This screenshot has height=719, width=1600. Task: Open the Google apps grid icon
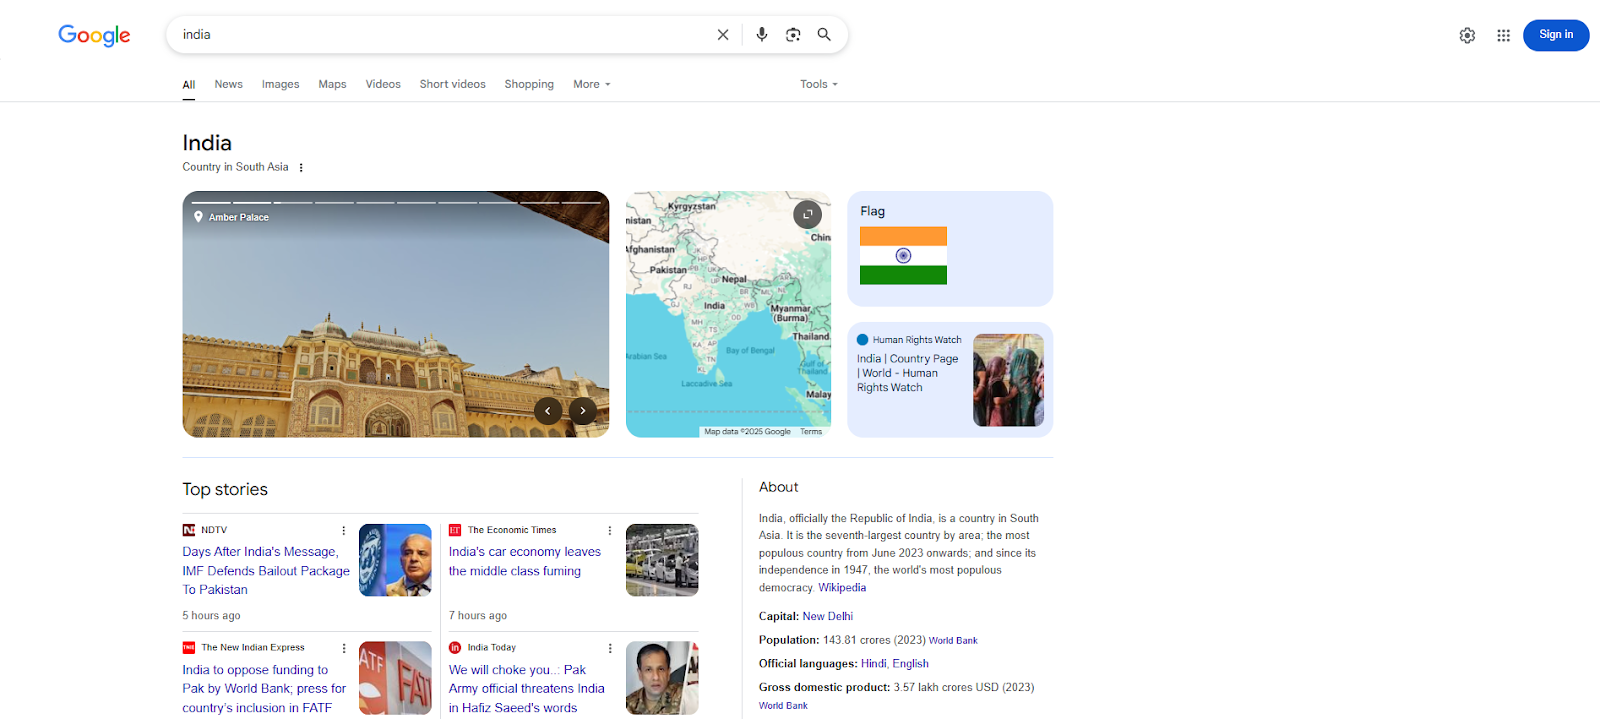pyautogui.click(x=1503, y=35)
